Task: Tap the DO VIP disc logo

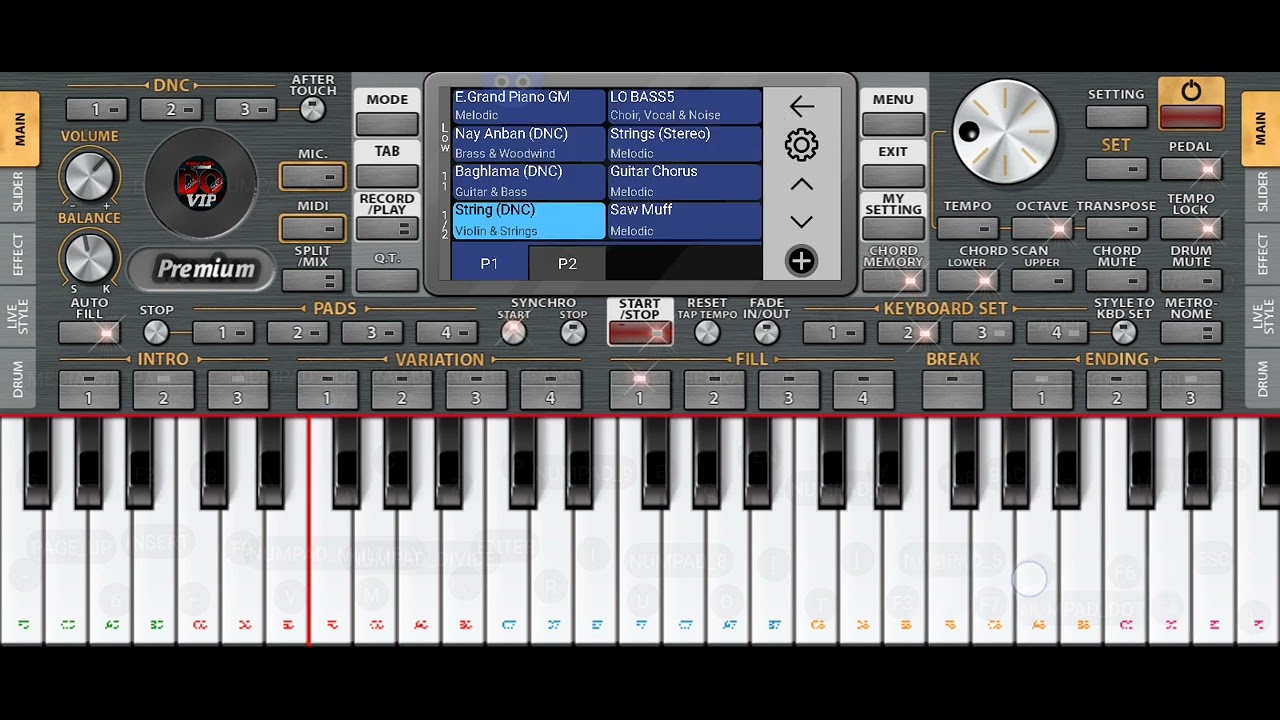Action: (201, 185)
